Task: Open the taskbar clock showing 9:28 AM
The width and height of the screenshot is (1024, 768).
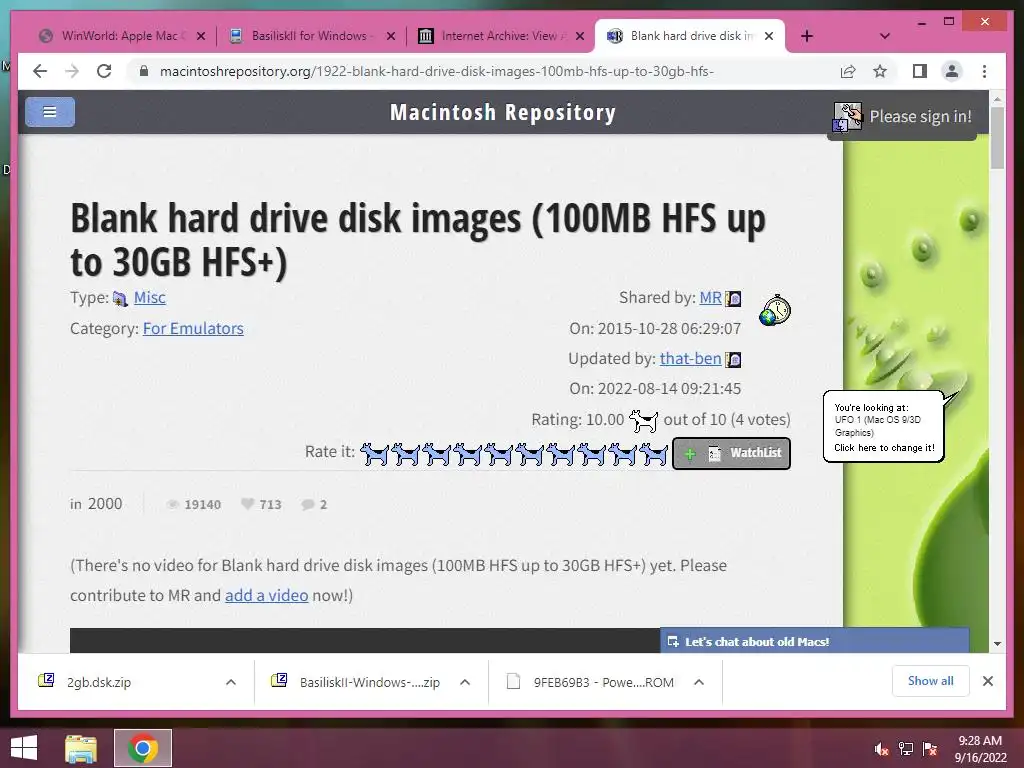Action: point(980,749)
